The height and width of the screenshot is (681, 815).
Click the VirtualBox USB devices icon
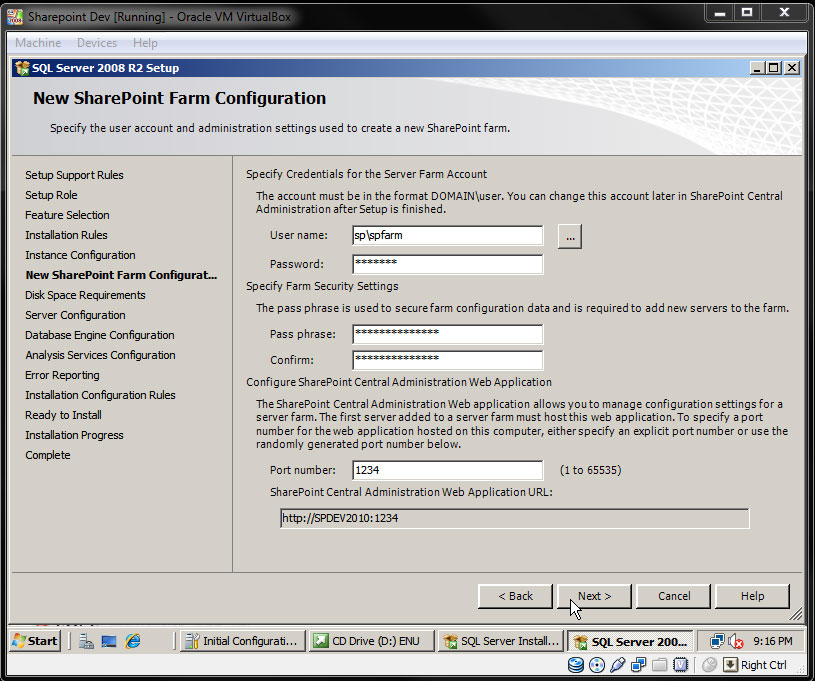(617, 665)
